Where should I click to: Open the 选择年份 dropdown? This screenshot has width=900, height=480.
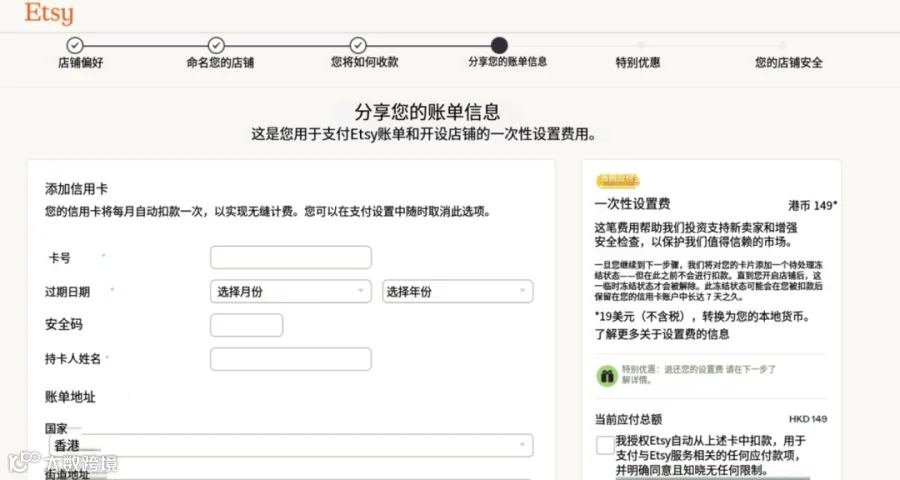pos(457,291)
